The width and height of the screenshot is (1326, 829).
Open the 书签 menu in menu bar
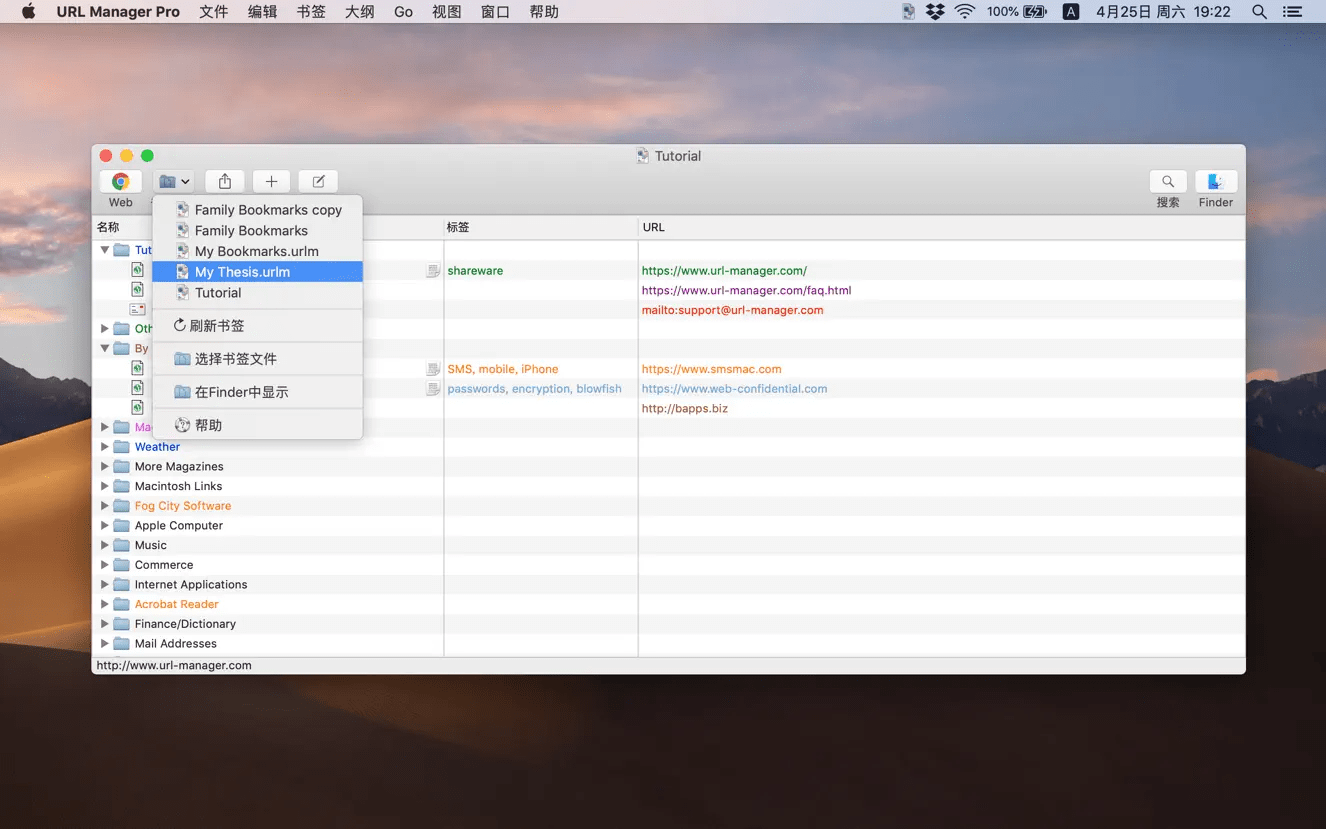[311, 12]
